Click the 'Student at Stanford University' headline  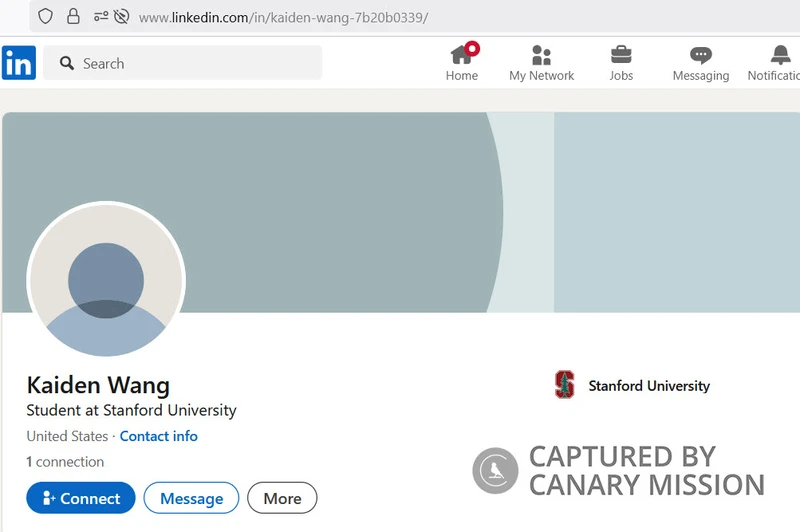(x=132, y=410)
